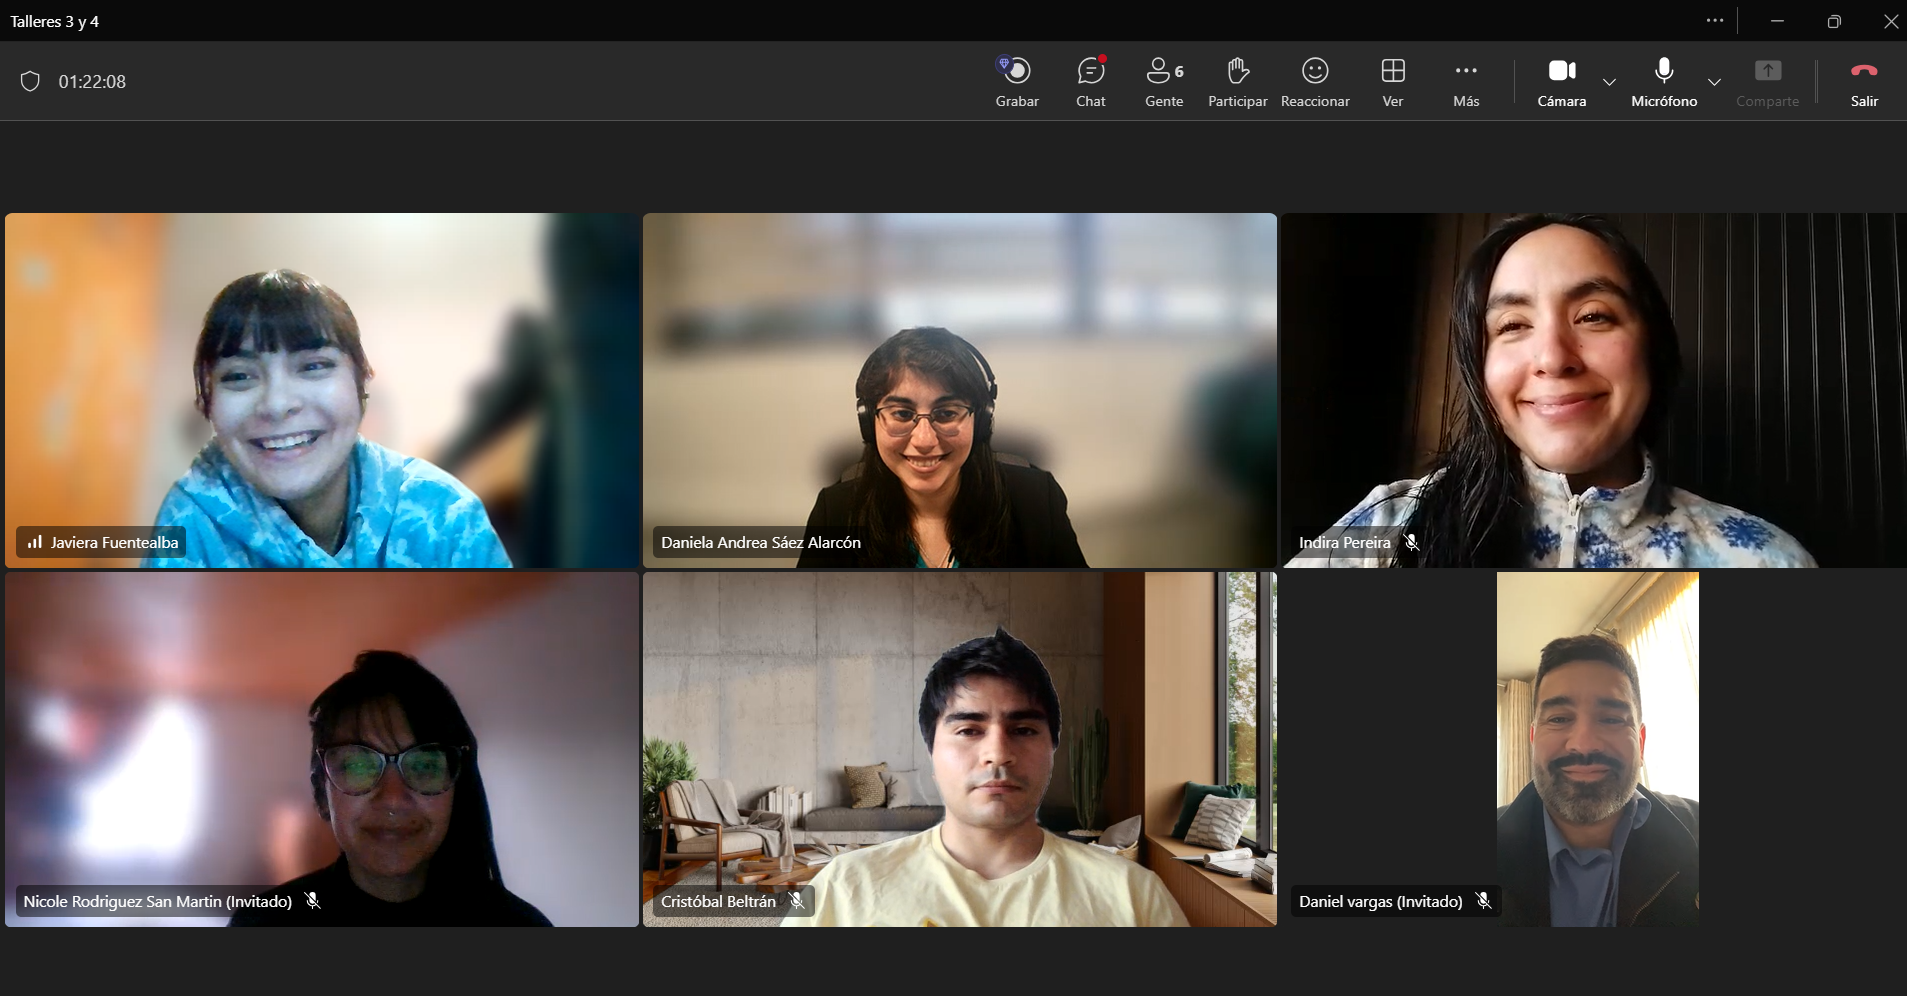Open the title bar ellipsis menu
Image resolution: width=1907 pixels, height=996 pixels.
click(x=1715, y=21)
